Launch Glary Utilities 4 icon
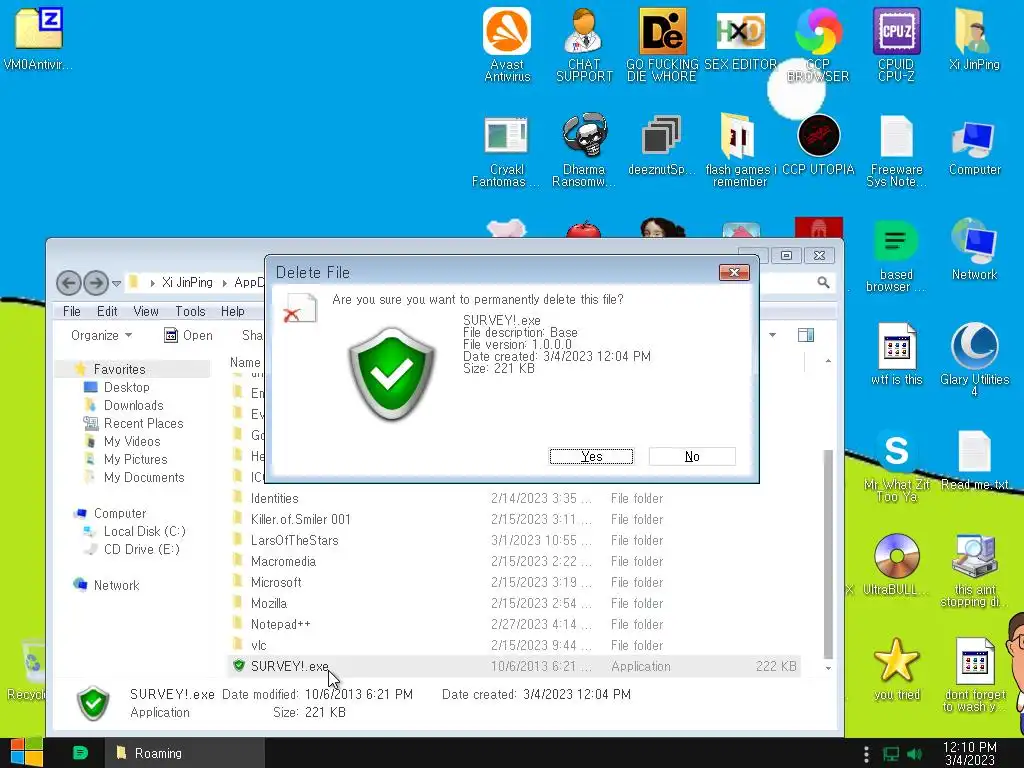Viewport: 1024px width, 768px height. (974, 360)
